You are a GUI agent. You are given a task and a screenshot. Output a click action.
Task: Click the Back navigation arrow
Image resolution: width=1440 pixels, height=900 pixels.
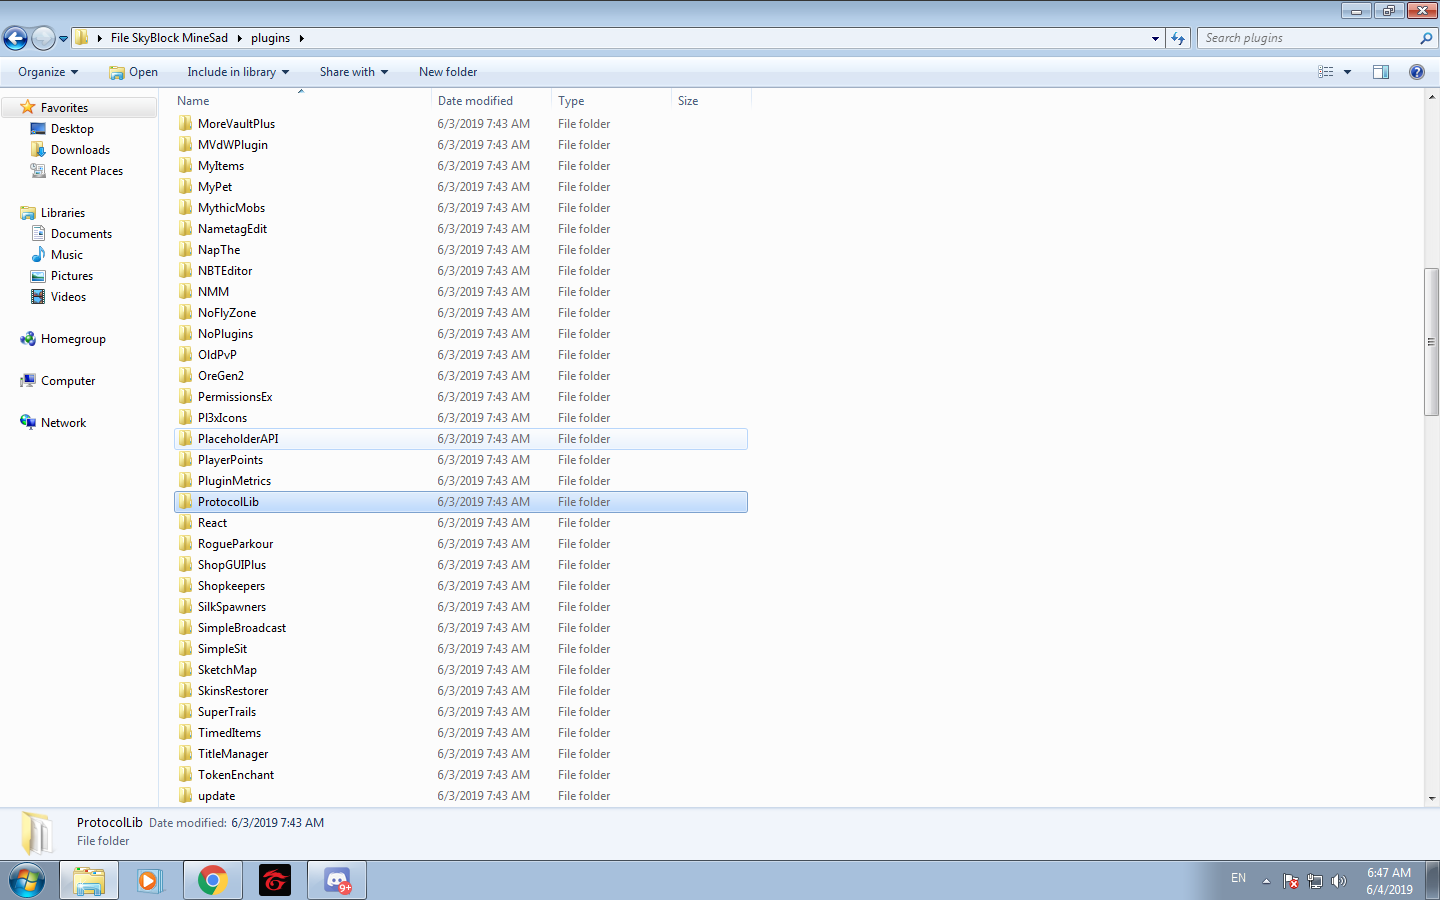[15, 38]
